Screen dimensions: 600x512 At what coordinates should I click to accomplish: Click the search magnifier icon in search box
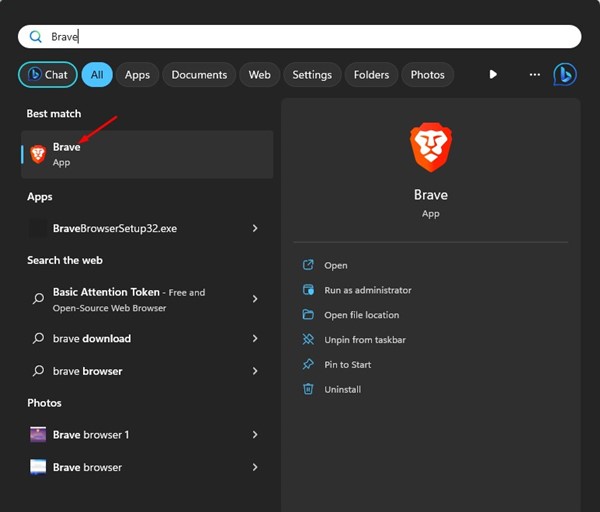point(36,37)
